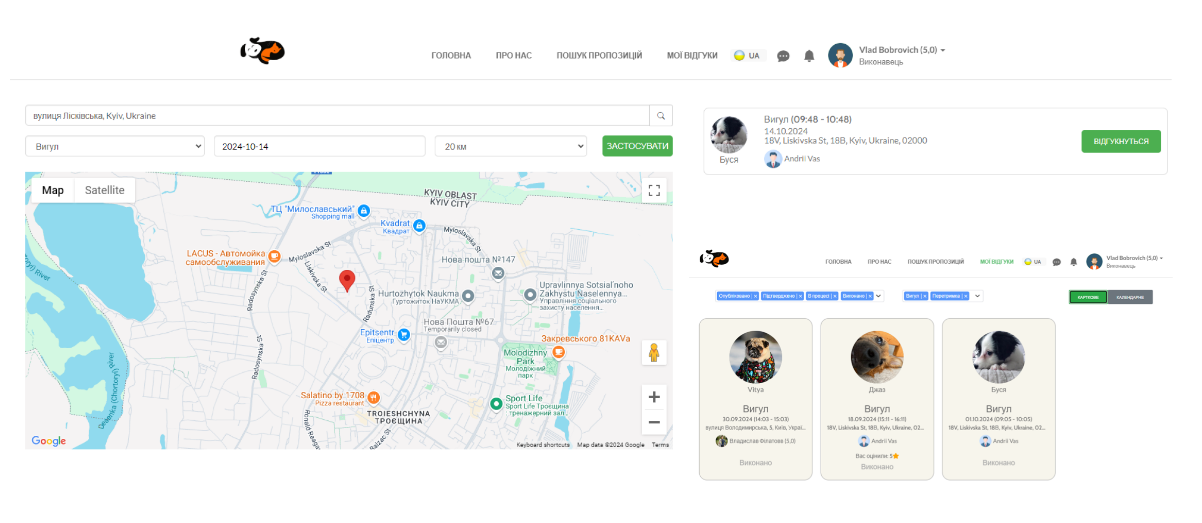Viewport: 1202px width, 523px height.
Task: Open Мої відгуки in top menu
Action: tap(692, 56)
